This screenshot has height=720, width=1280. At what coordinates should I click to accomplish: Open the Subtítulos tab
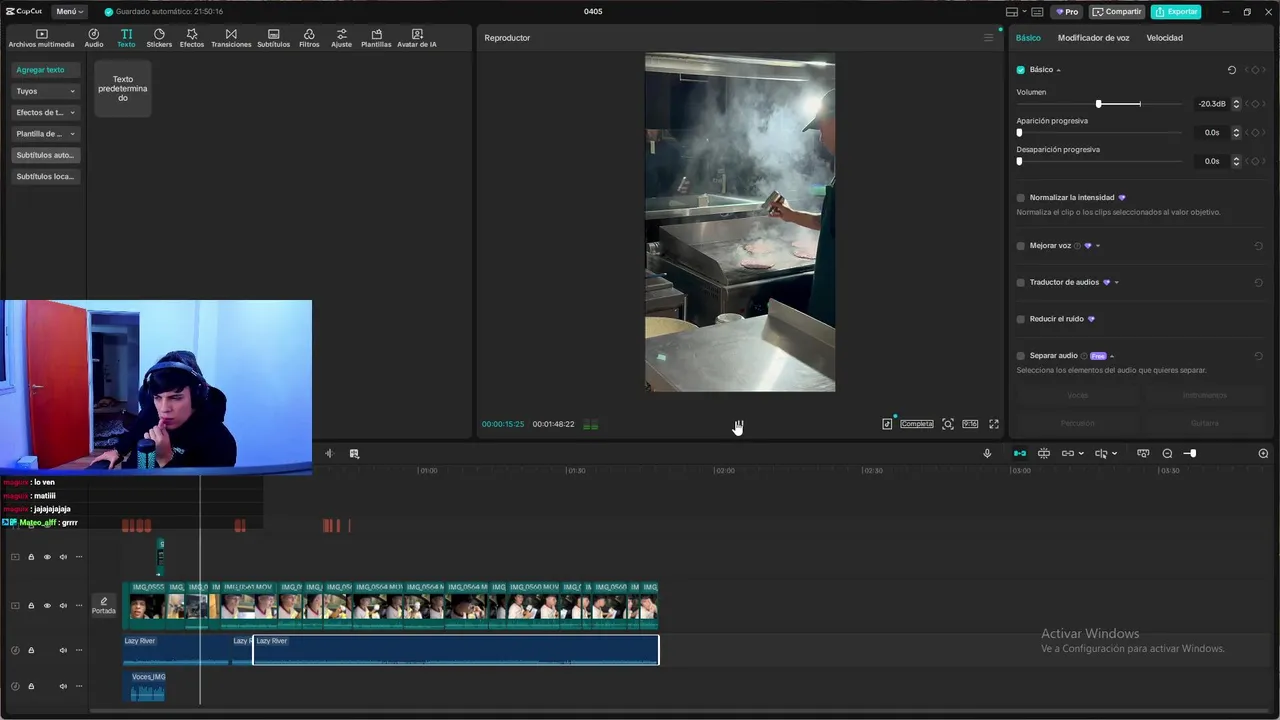[x=273, y=38]
